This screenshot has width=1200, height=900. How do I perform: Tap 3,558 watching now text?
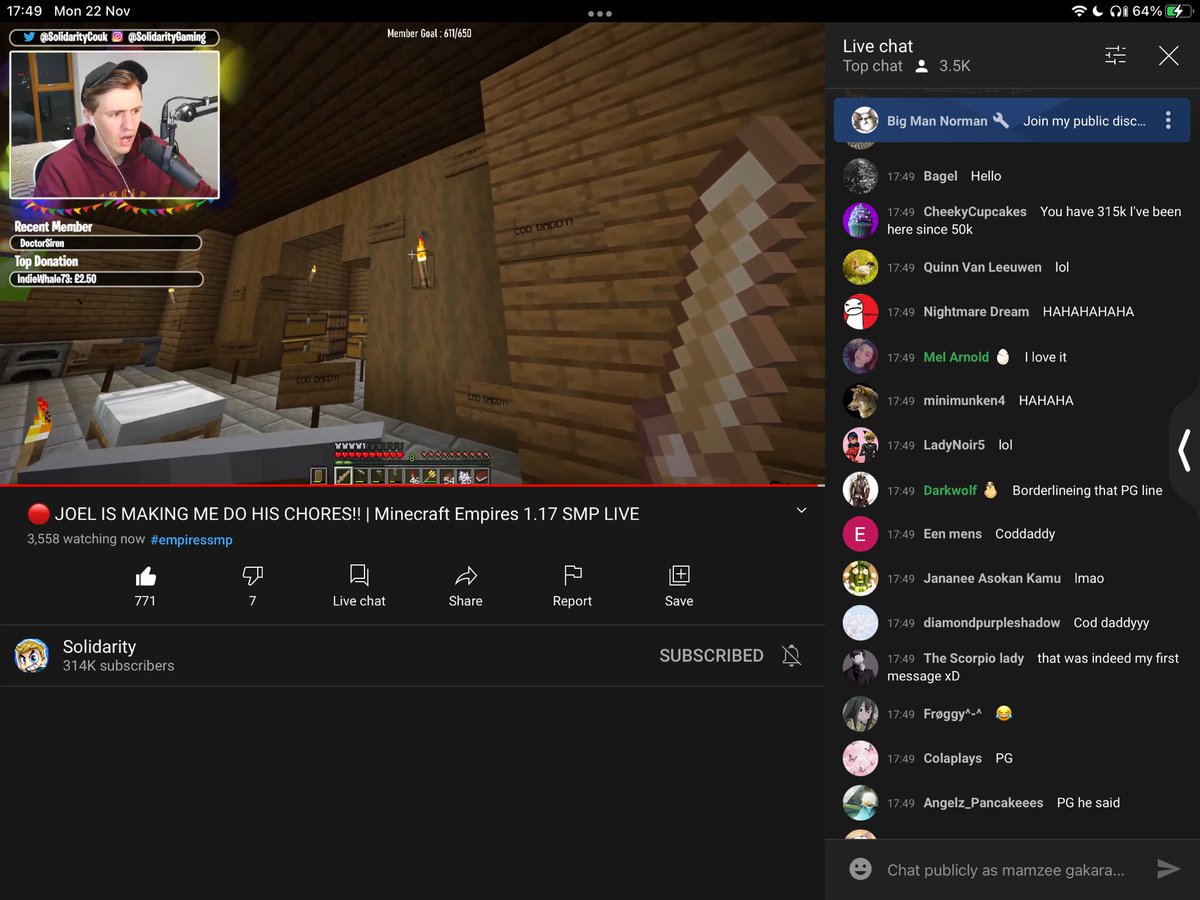(86, 540)
